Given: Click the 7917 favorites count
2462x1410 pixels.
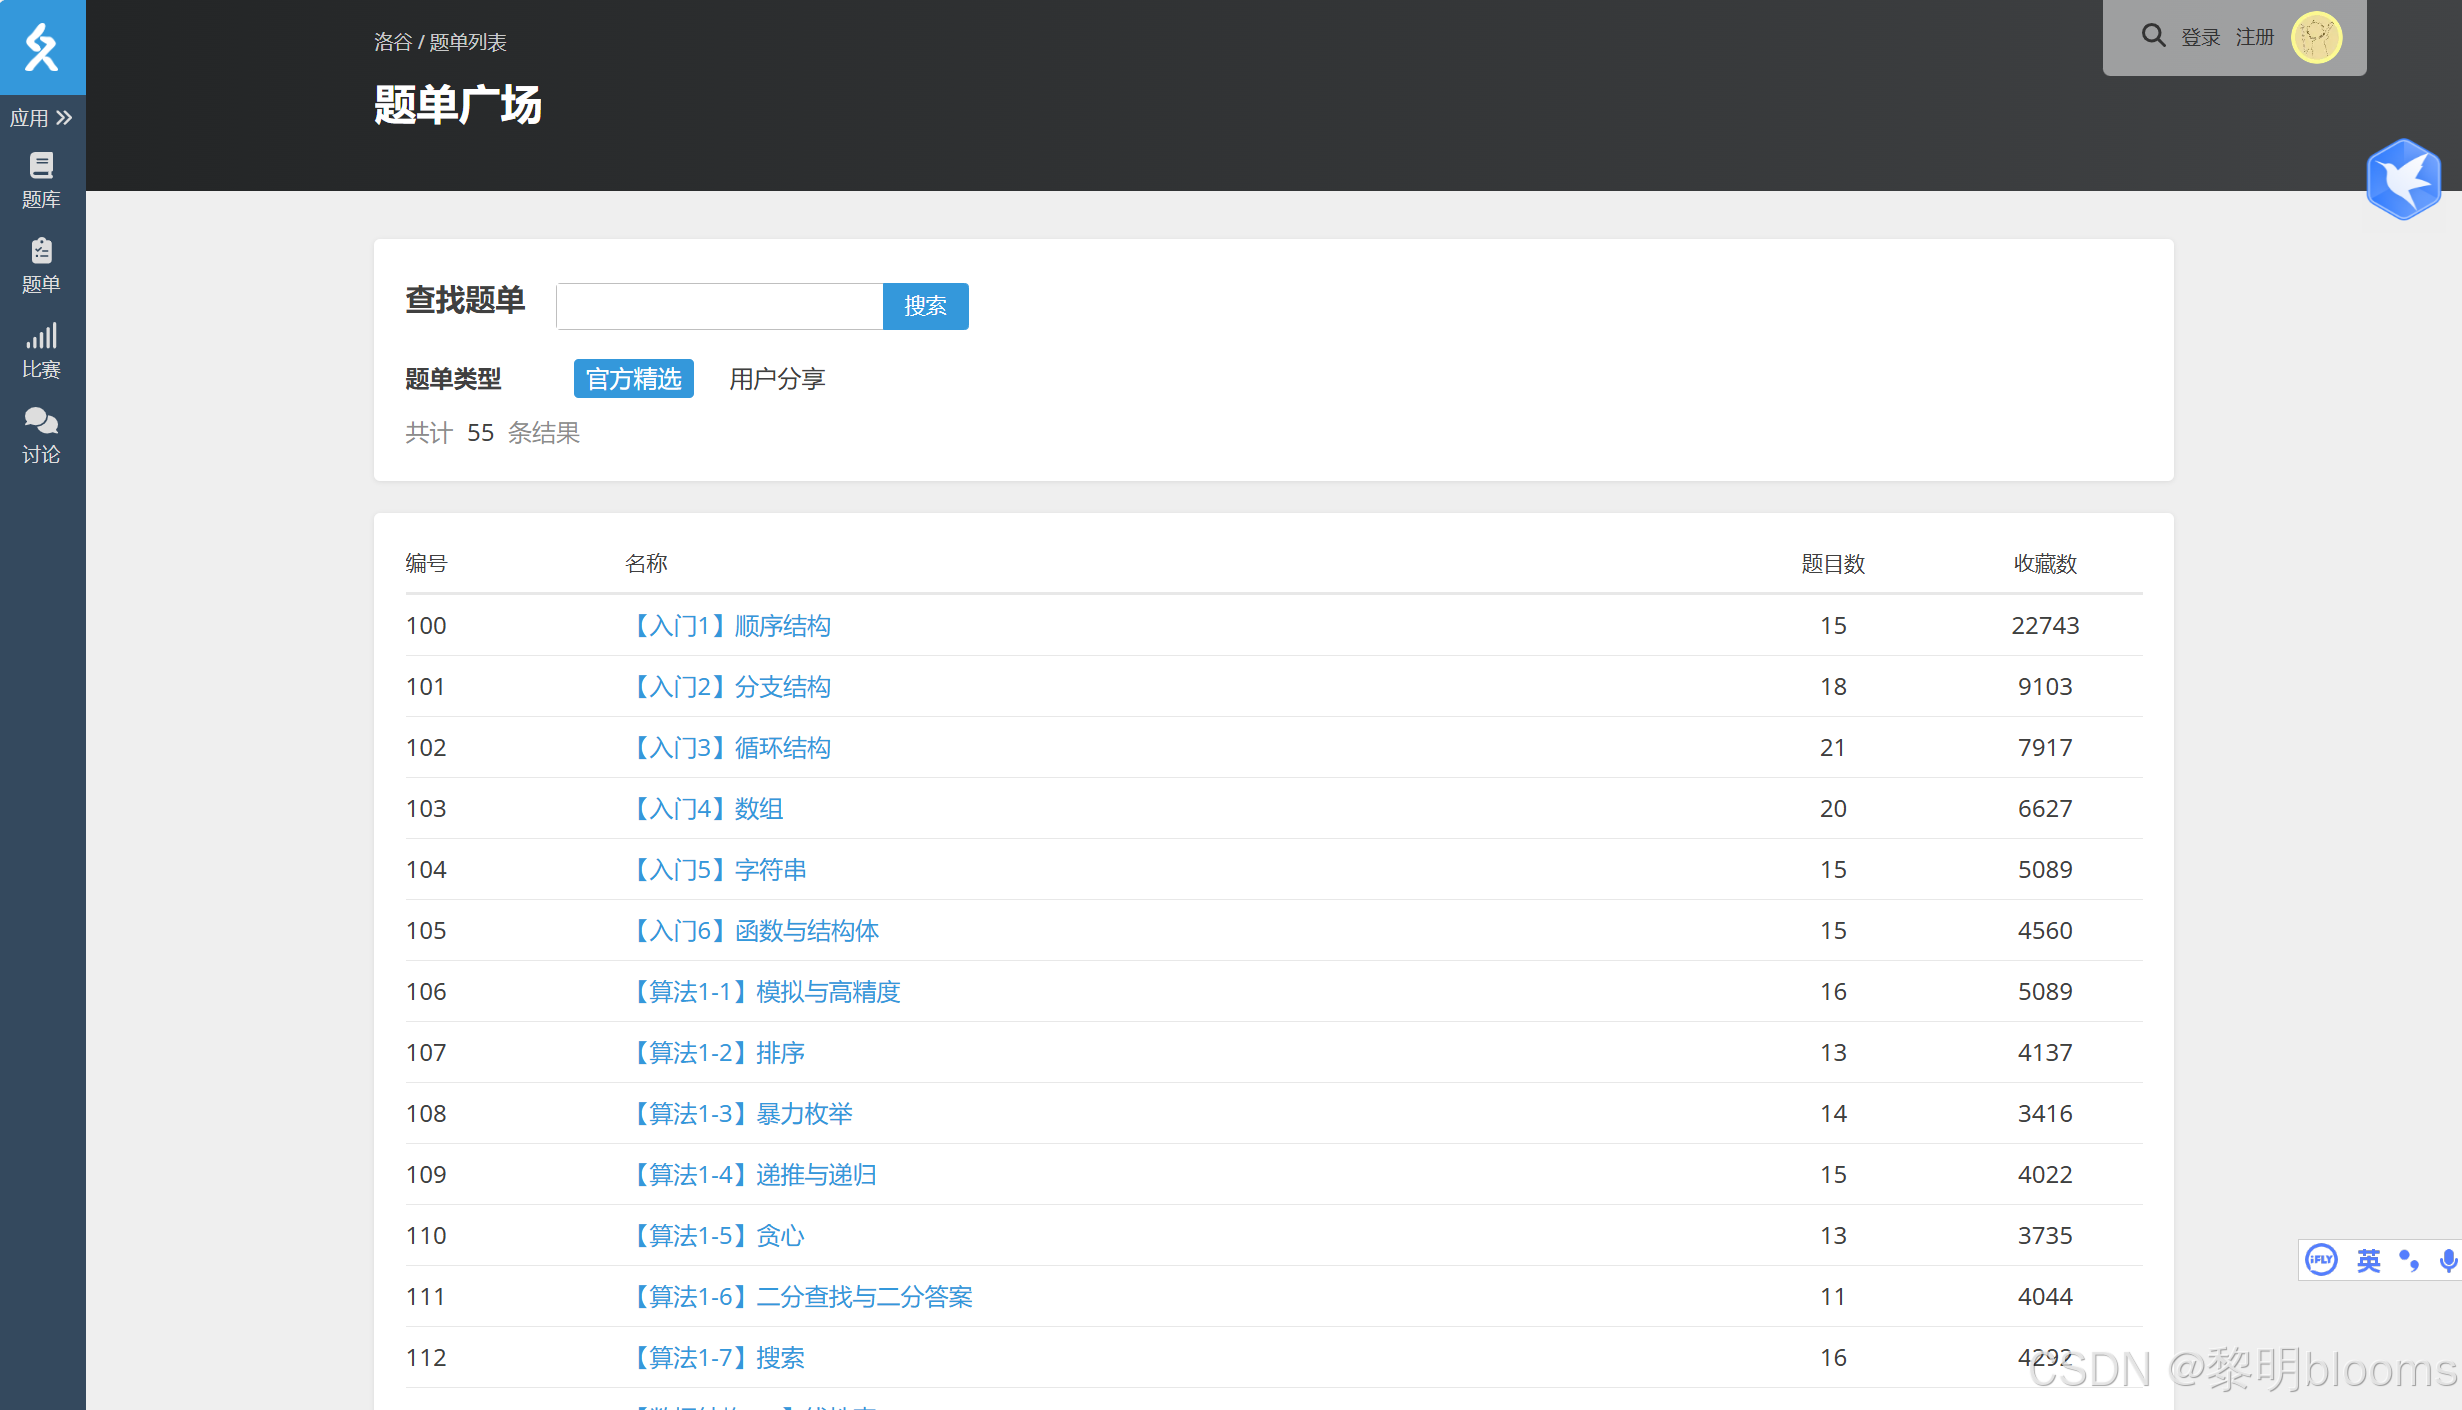Looking at the screenshot, I should tap(2045, 748).
